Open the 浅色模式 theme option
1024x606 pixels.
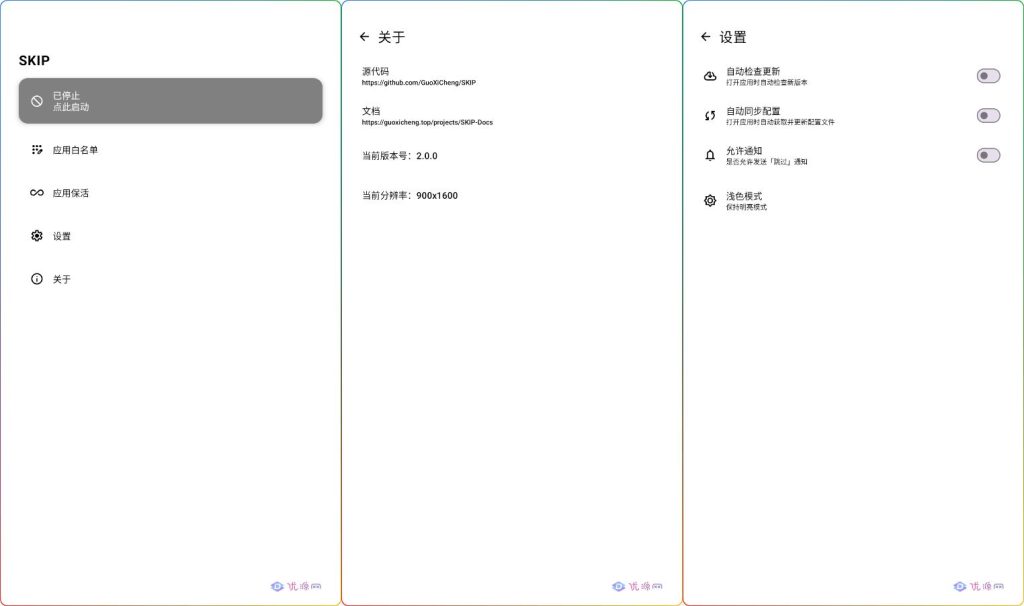point(853,200)
